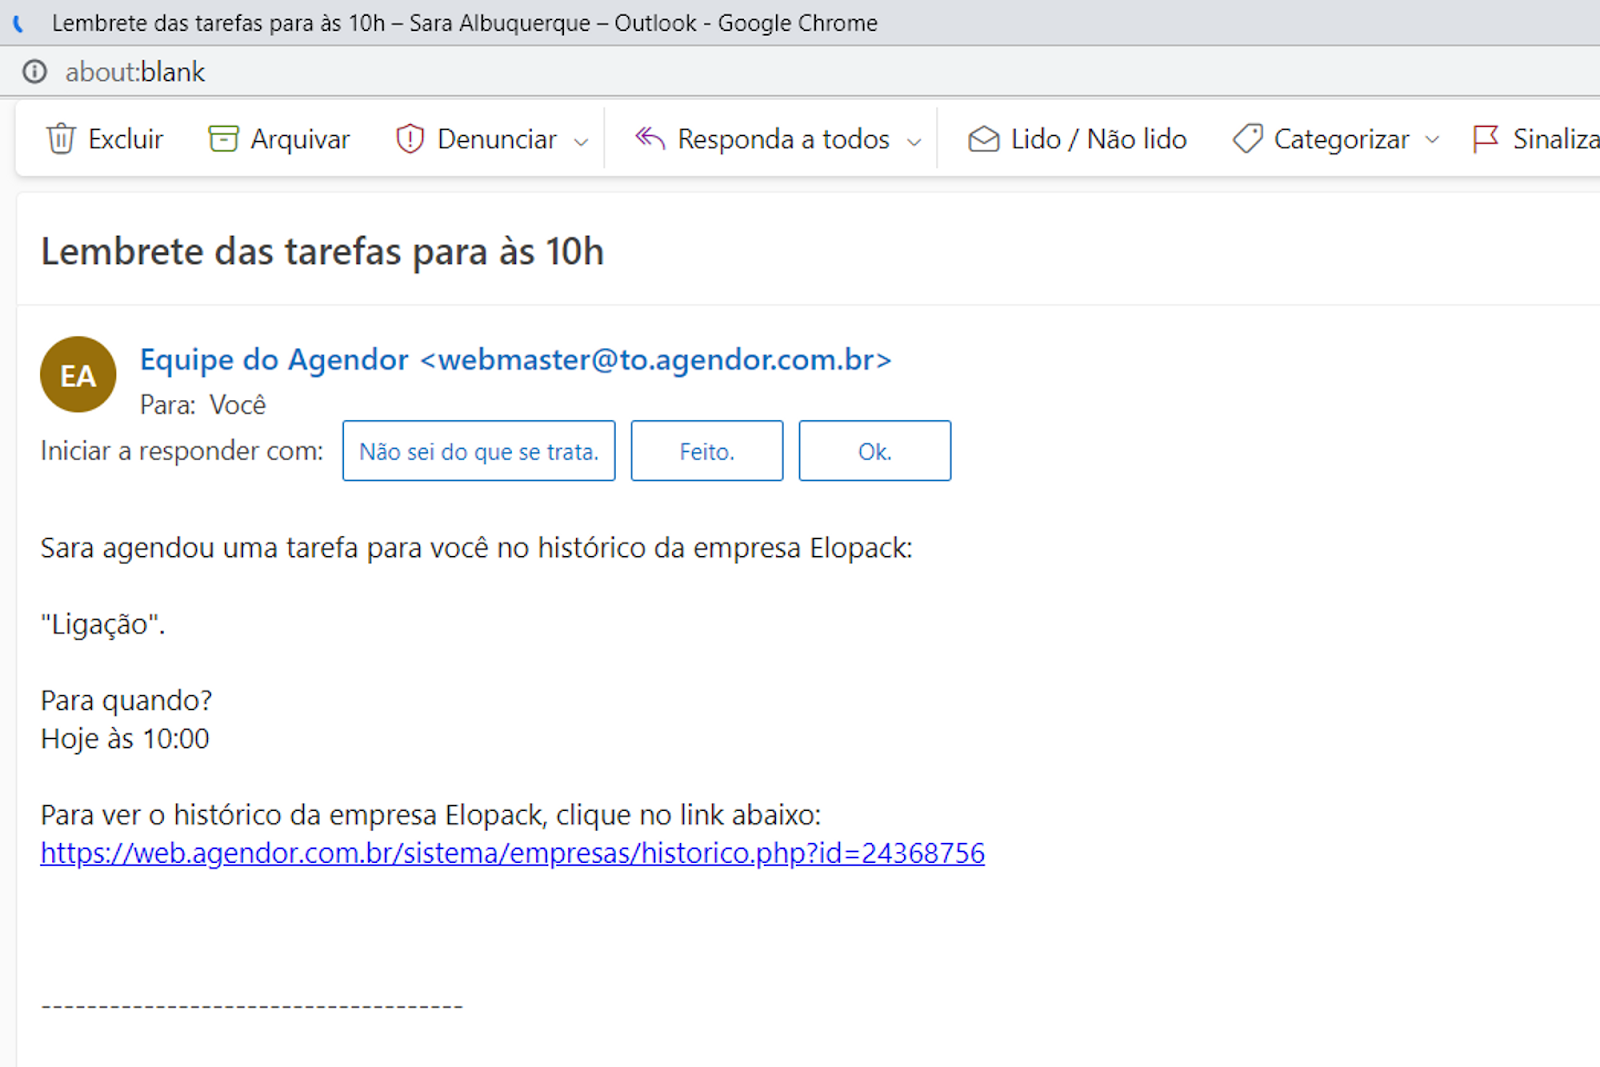The width and height of the screenshot is (1600, 1067).
Task: Click sender Equipe do Agendor email address
Action: click(x=516, y=359)
